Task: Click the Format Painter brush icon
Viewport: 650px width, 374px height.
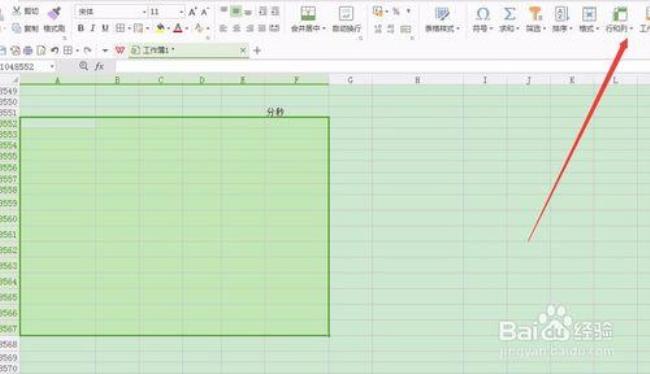Action: click(x=54, y=13)
